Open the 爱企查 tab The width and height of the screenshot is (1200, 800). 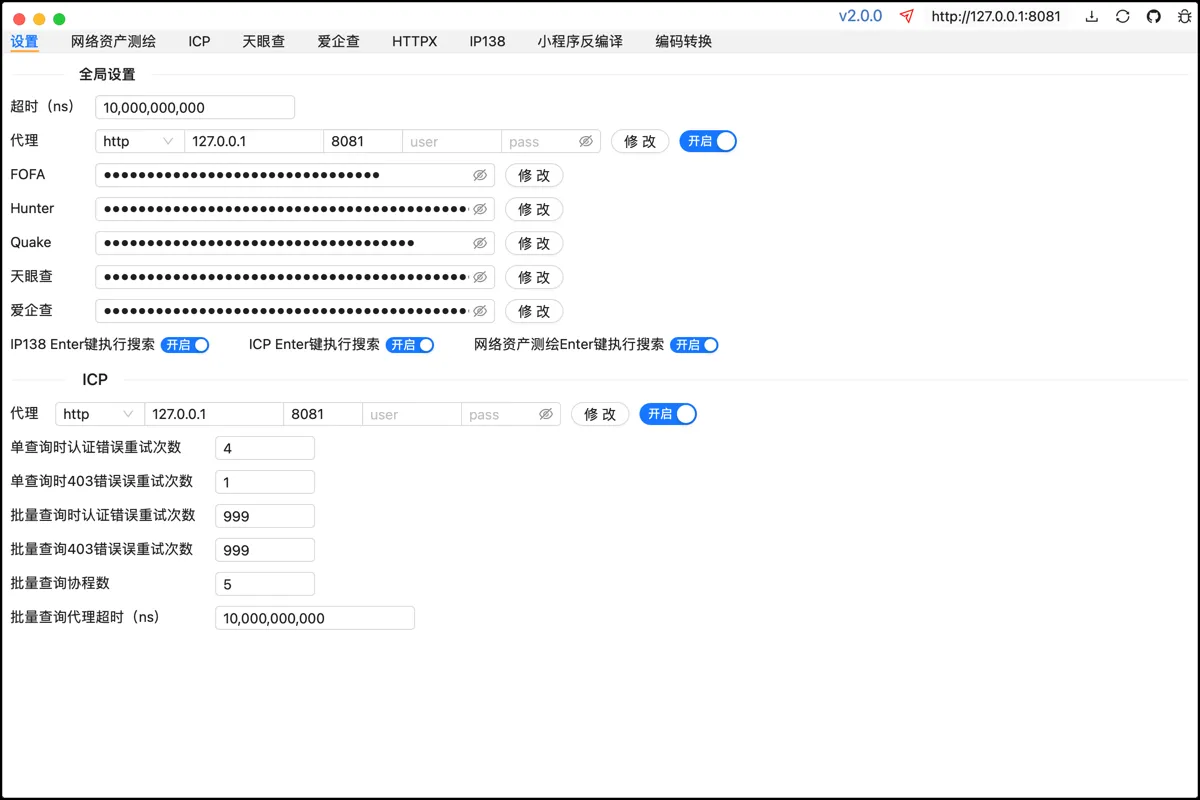338,42
